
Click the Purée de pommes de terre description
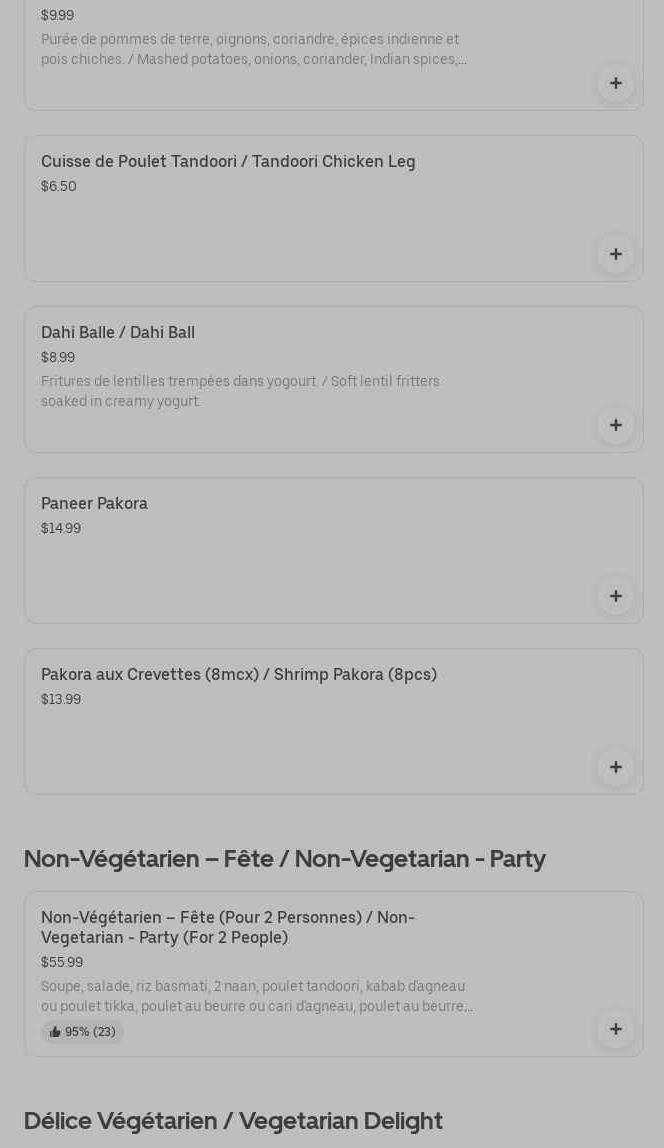coord(252,49)
